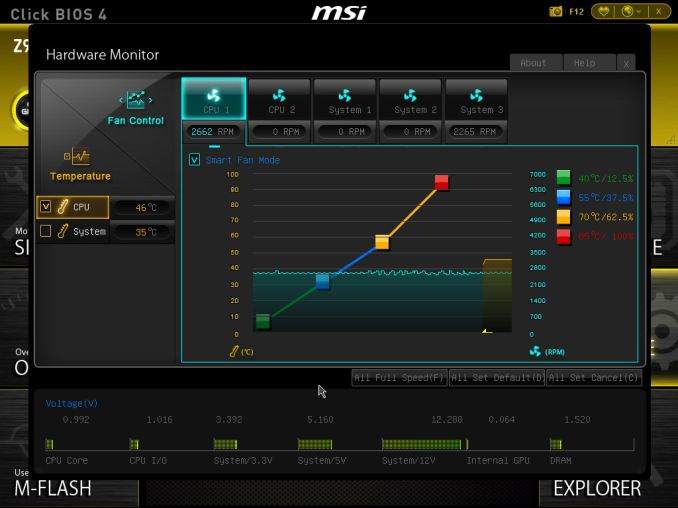Switch to the CPU 2 fan tab
This screenshot has height=508, width=678.
[280, 99]
